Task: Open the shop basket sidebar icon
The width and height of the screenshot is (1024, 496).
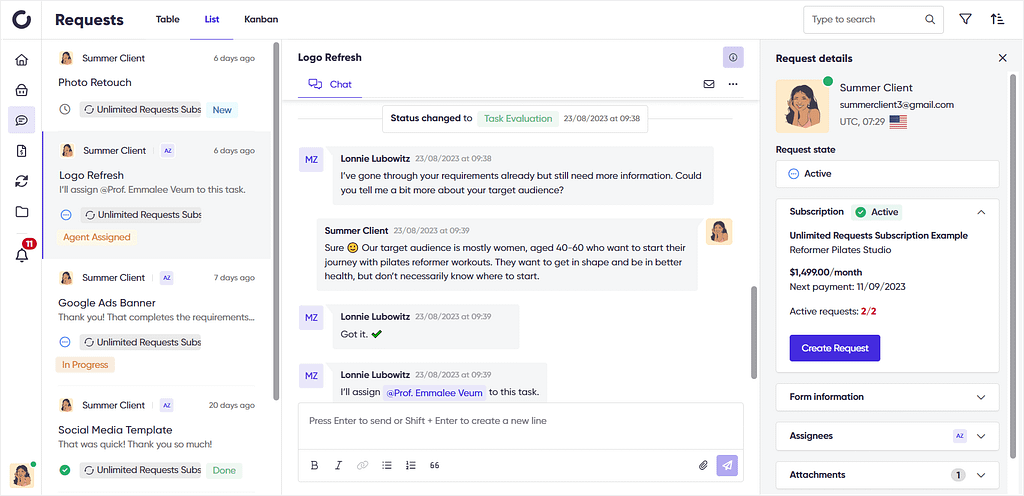Action: click(22, 89)
